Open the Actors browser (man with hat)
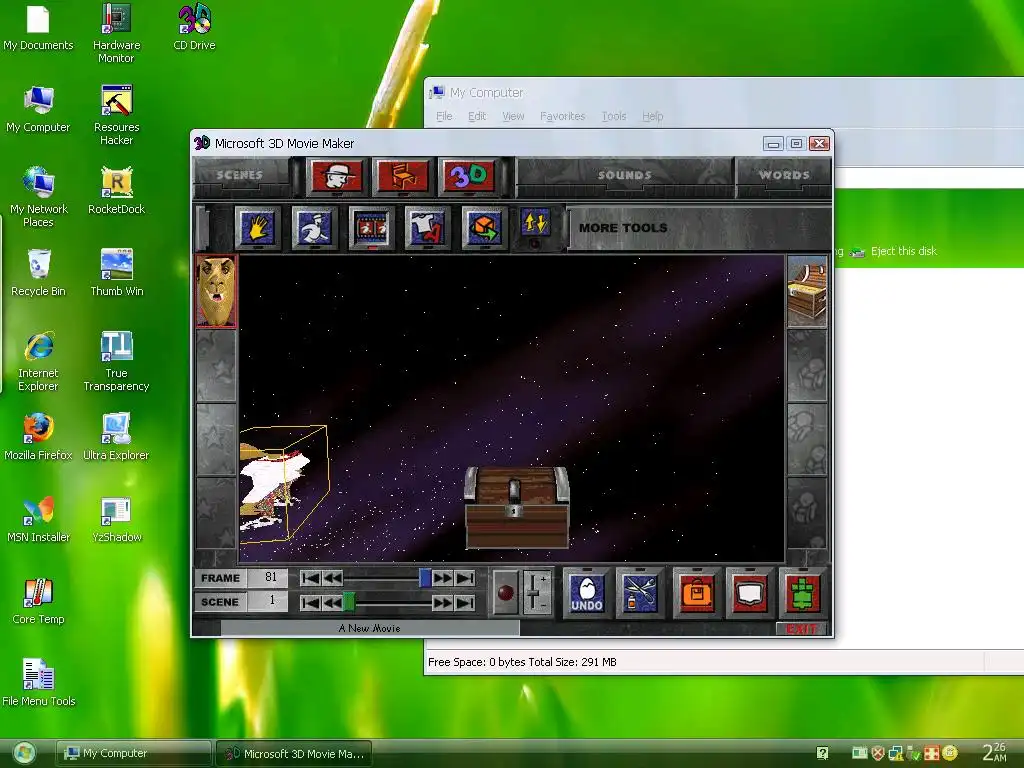 tap(336, 176)
